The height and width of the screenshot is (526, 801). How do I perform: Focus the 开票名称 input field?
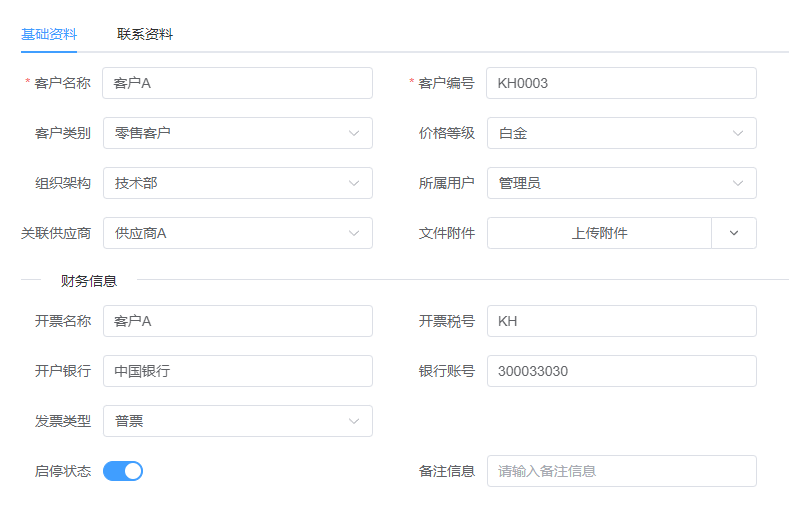click(x=237, y=321)
